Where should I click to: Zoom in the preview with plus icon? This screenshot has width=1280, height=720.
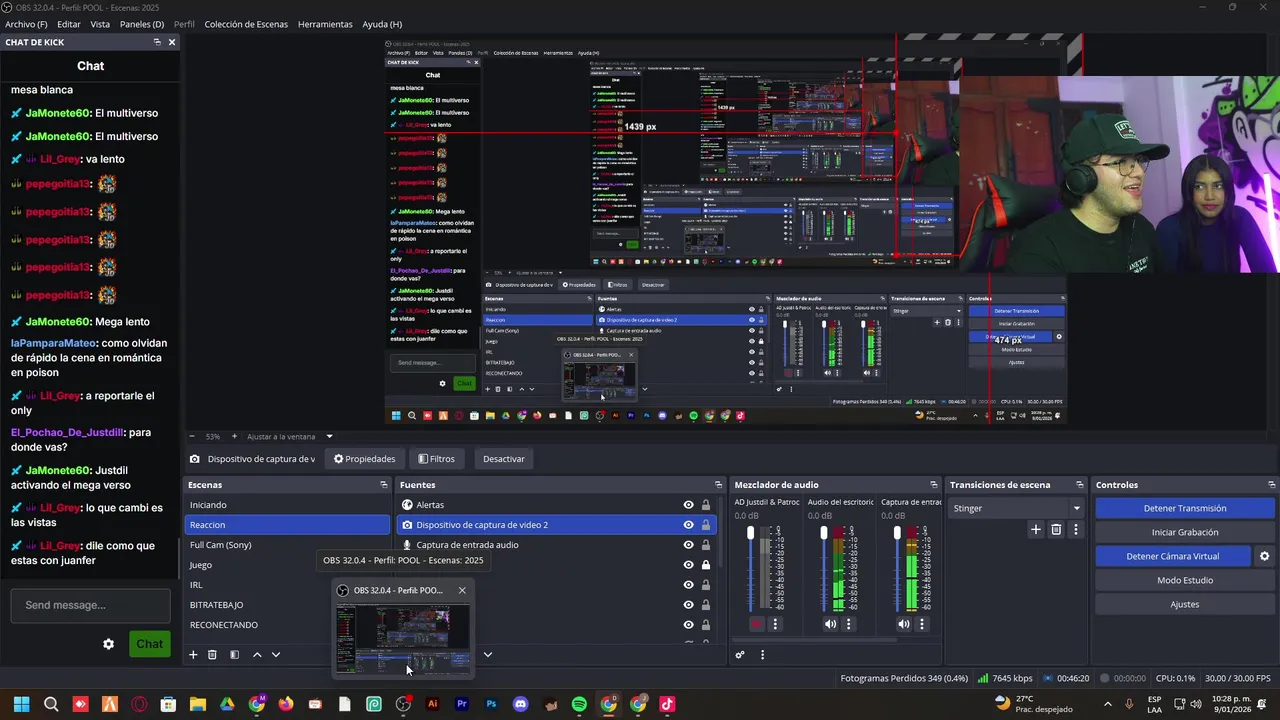[234, 436]
